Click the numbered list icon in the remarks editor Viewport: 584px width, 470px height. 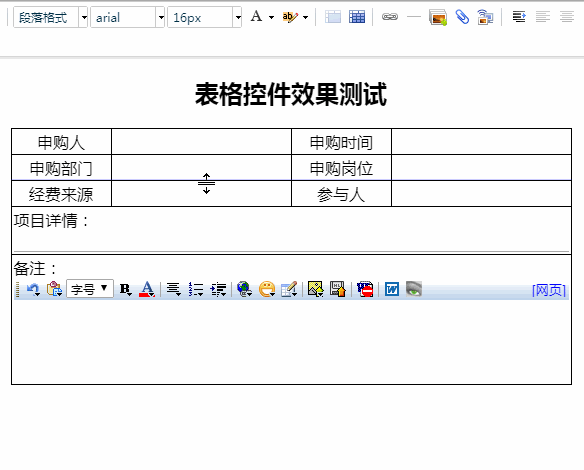196,289
